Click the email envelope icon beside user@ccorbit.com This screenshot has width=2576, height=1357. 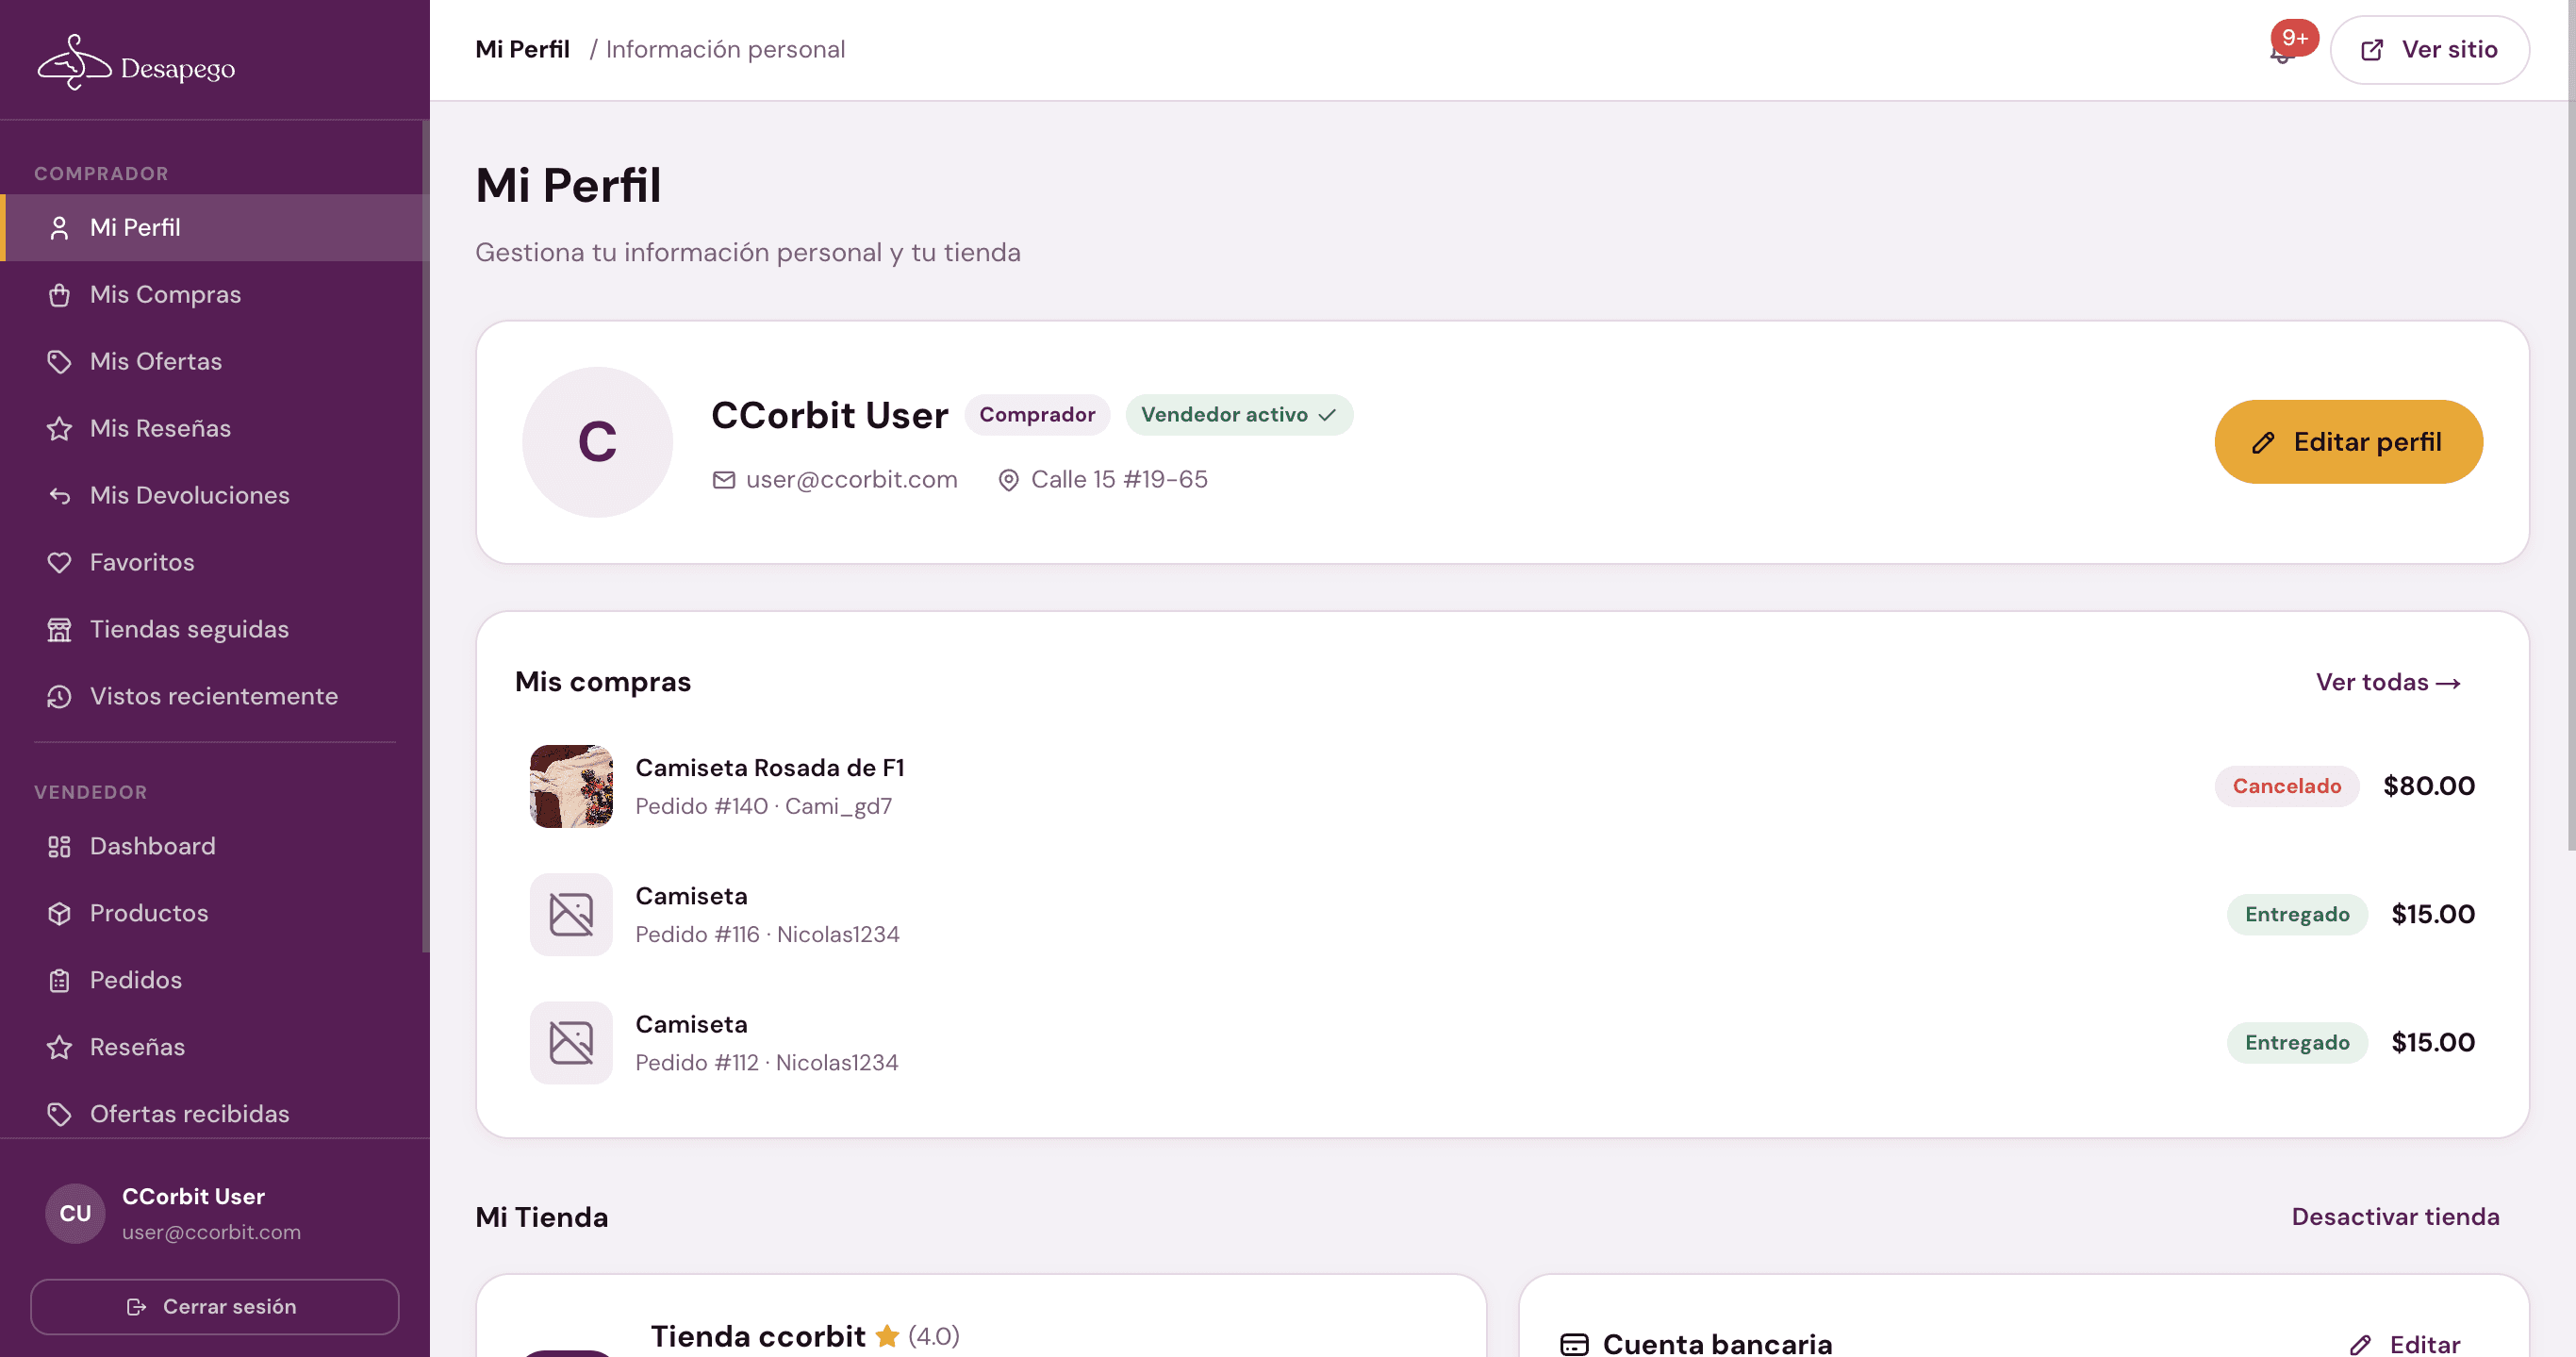pos(724,480)
